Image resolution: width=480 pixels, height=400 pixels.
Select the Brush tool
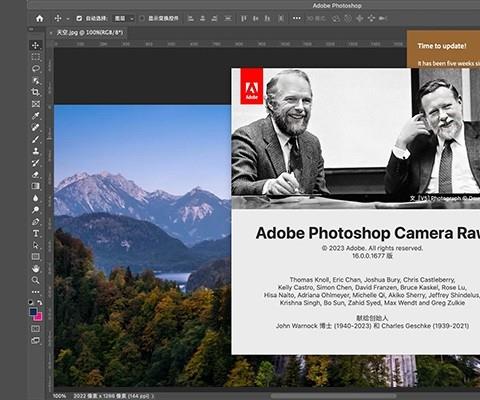(x=36, y=139)
